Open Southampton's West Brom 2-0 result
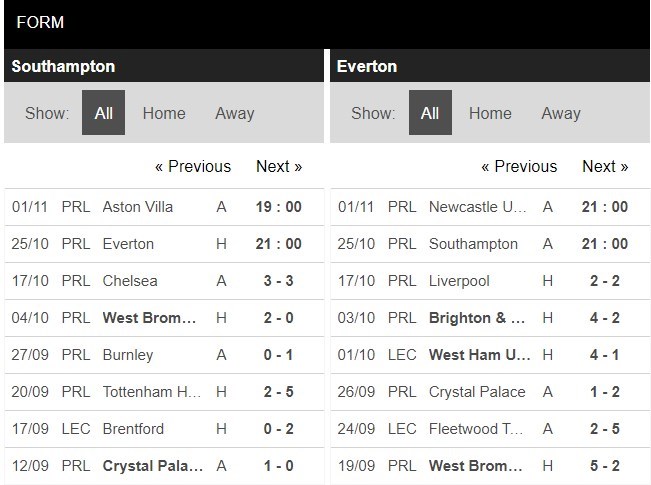This screenshot has width=651, height=485. click(164, 318)
